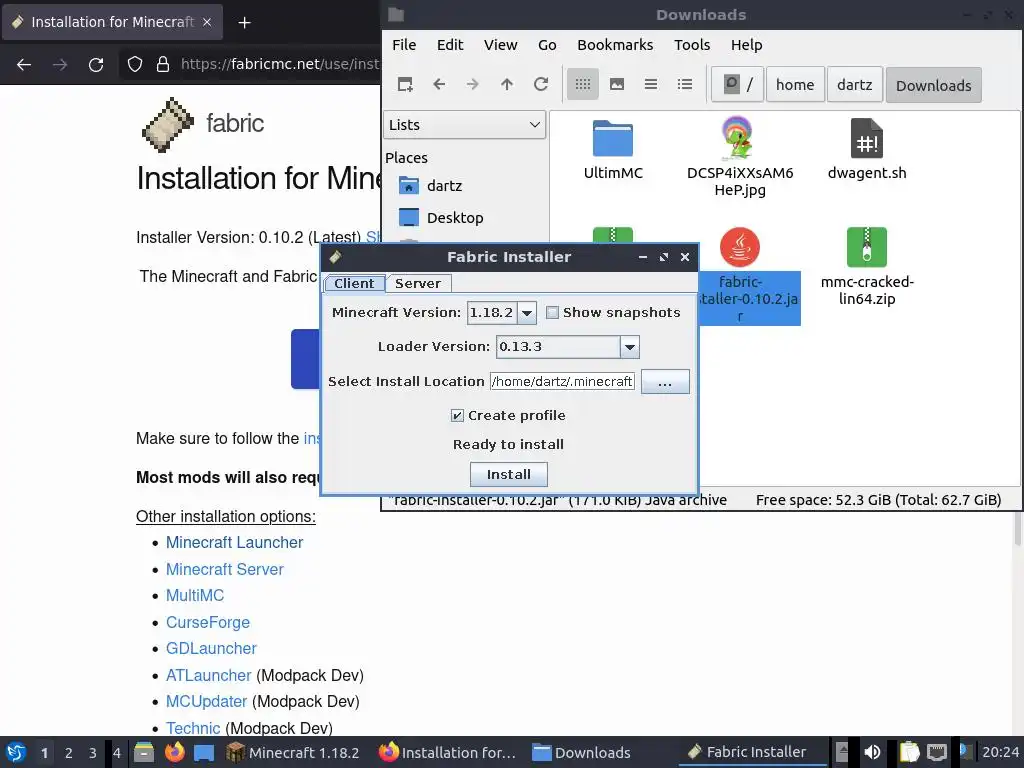Click the Firefox URL address bar
Screen dimensions: 1024x768
[x=280, y=64]
